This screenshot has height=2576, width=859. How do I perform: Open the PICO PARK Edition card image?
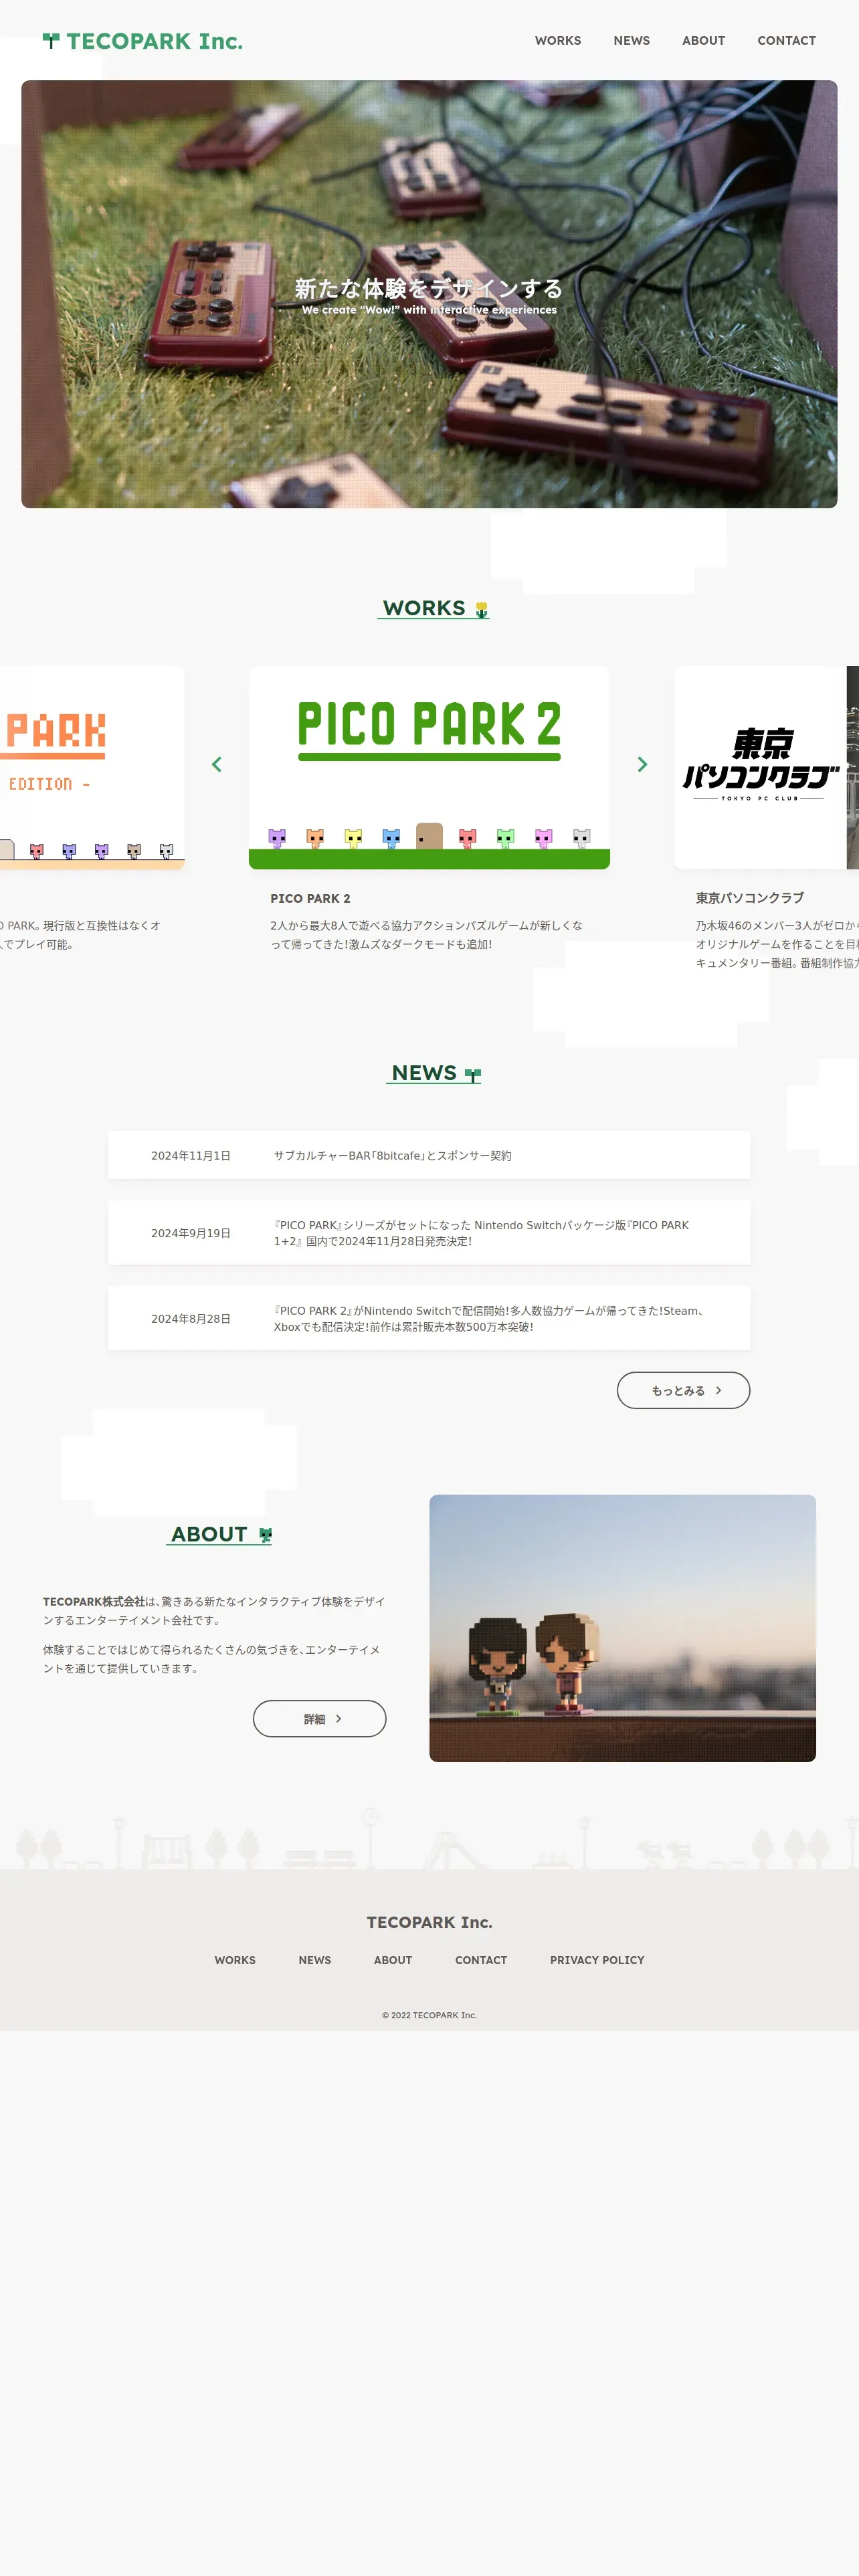91,767
